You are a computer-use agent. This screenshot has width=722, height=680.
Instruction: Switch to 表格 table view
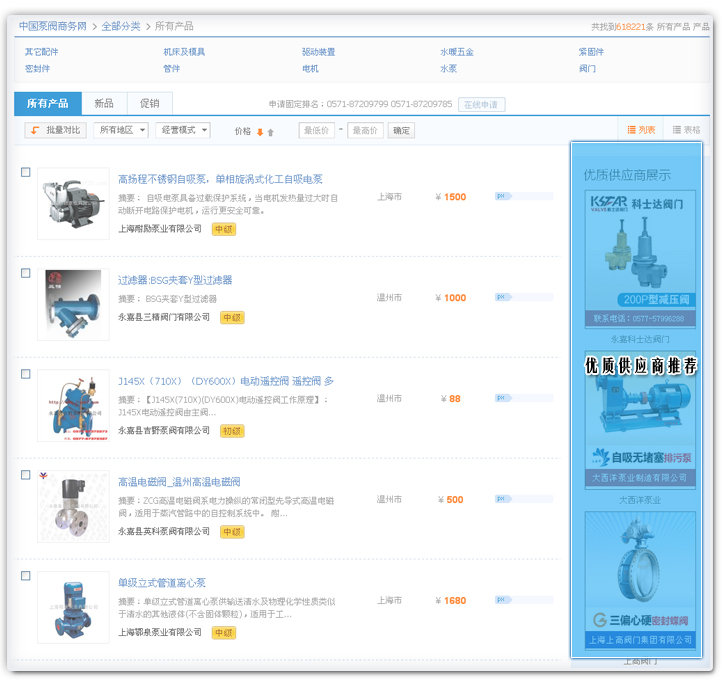[686, 130]
